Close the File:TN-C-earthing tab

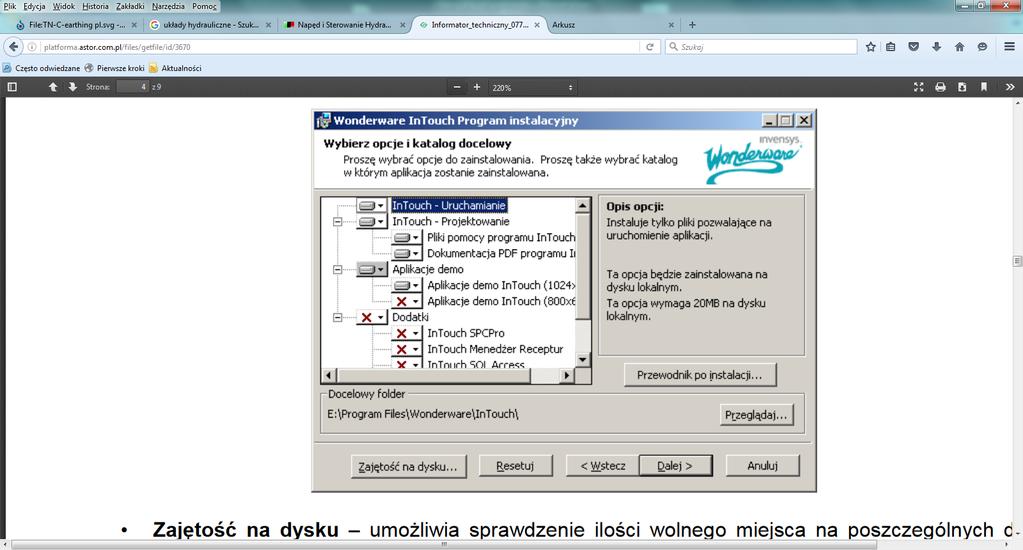(134, 25)
